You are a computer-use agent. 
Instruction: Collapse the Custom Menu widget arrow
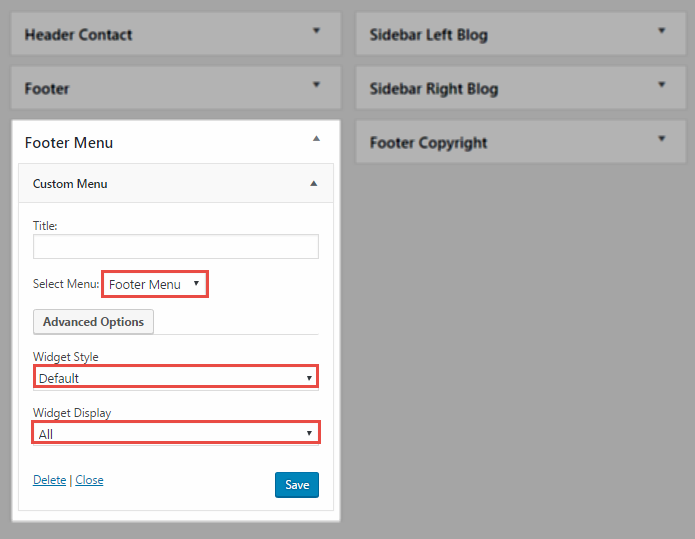click(314, 184)
